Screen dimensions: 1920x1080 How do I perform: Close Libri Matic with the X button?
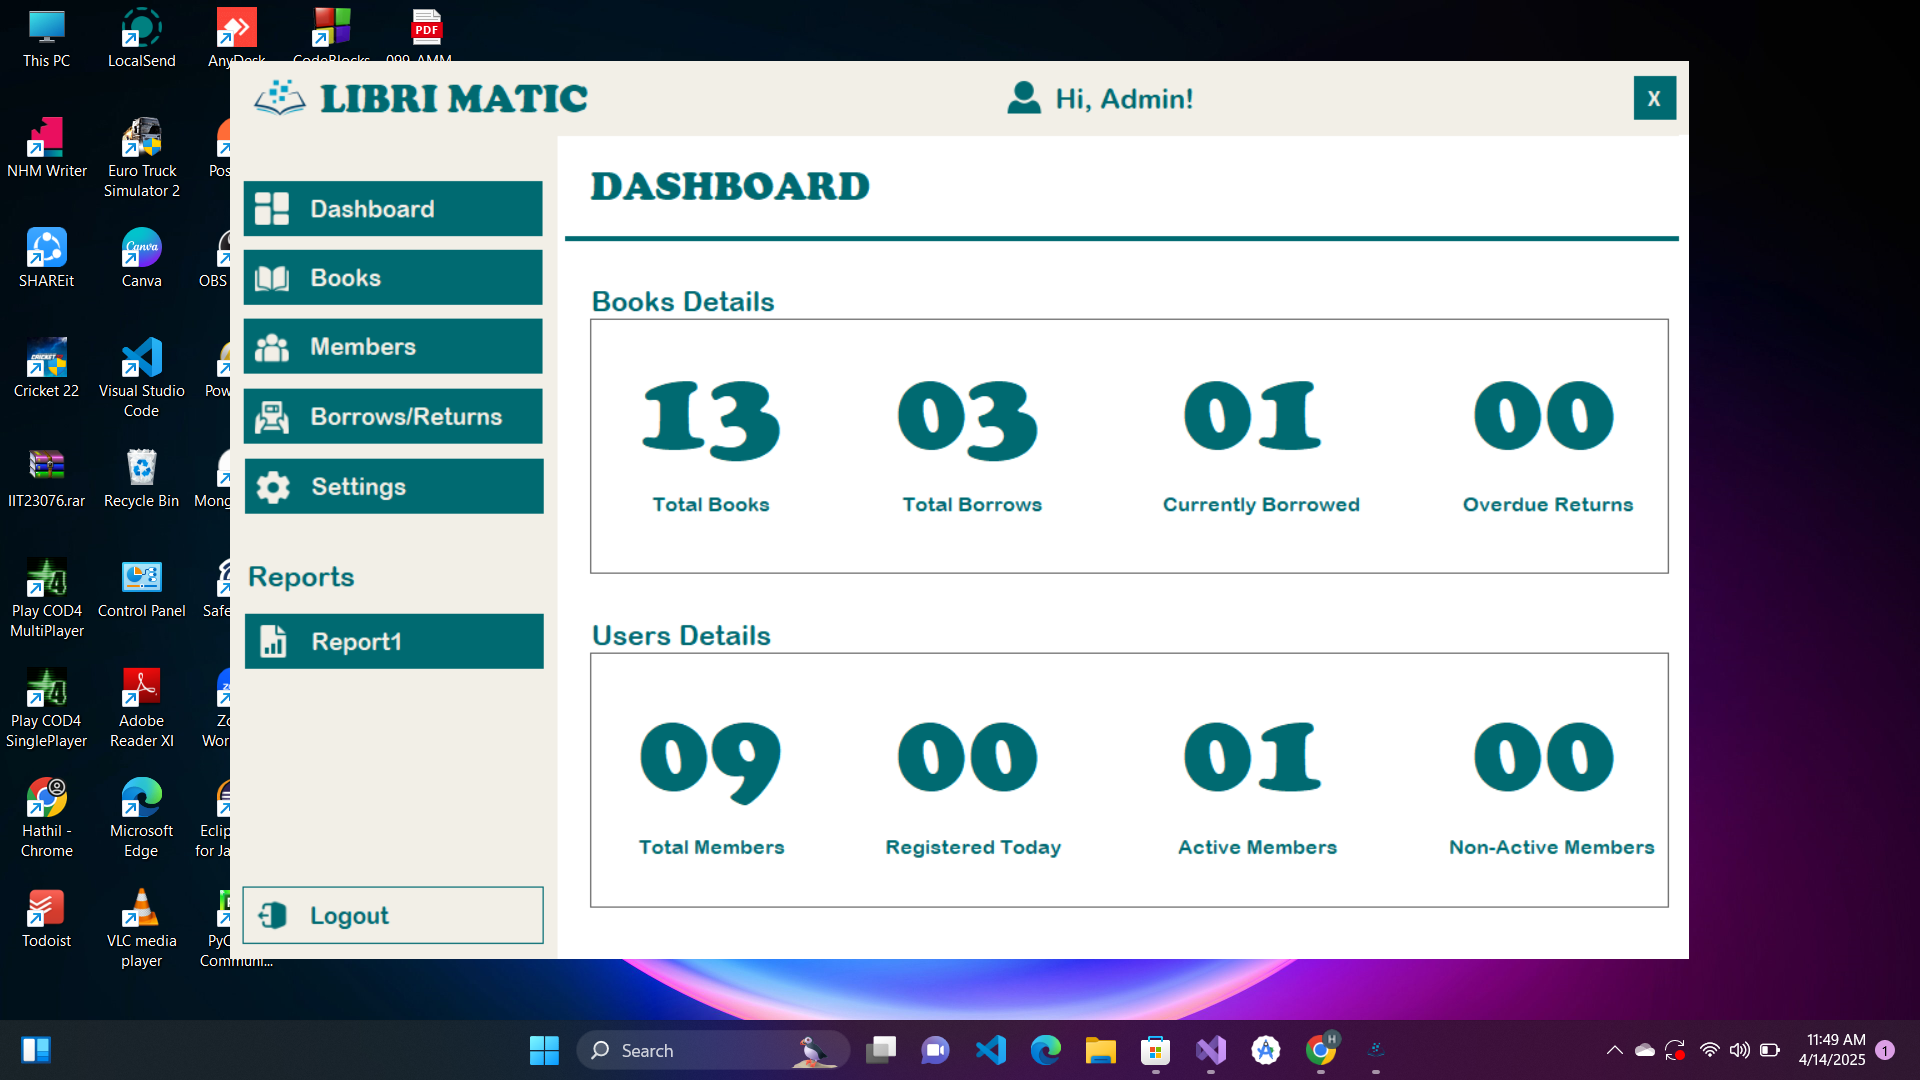1654,98
